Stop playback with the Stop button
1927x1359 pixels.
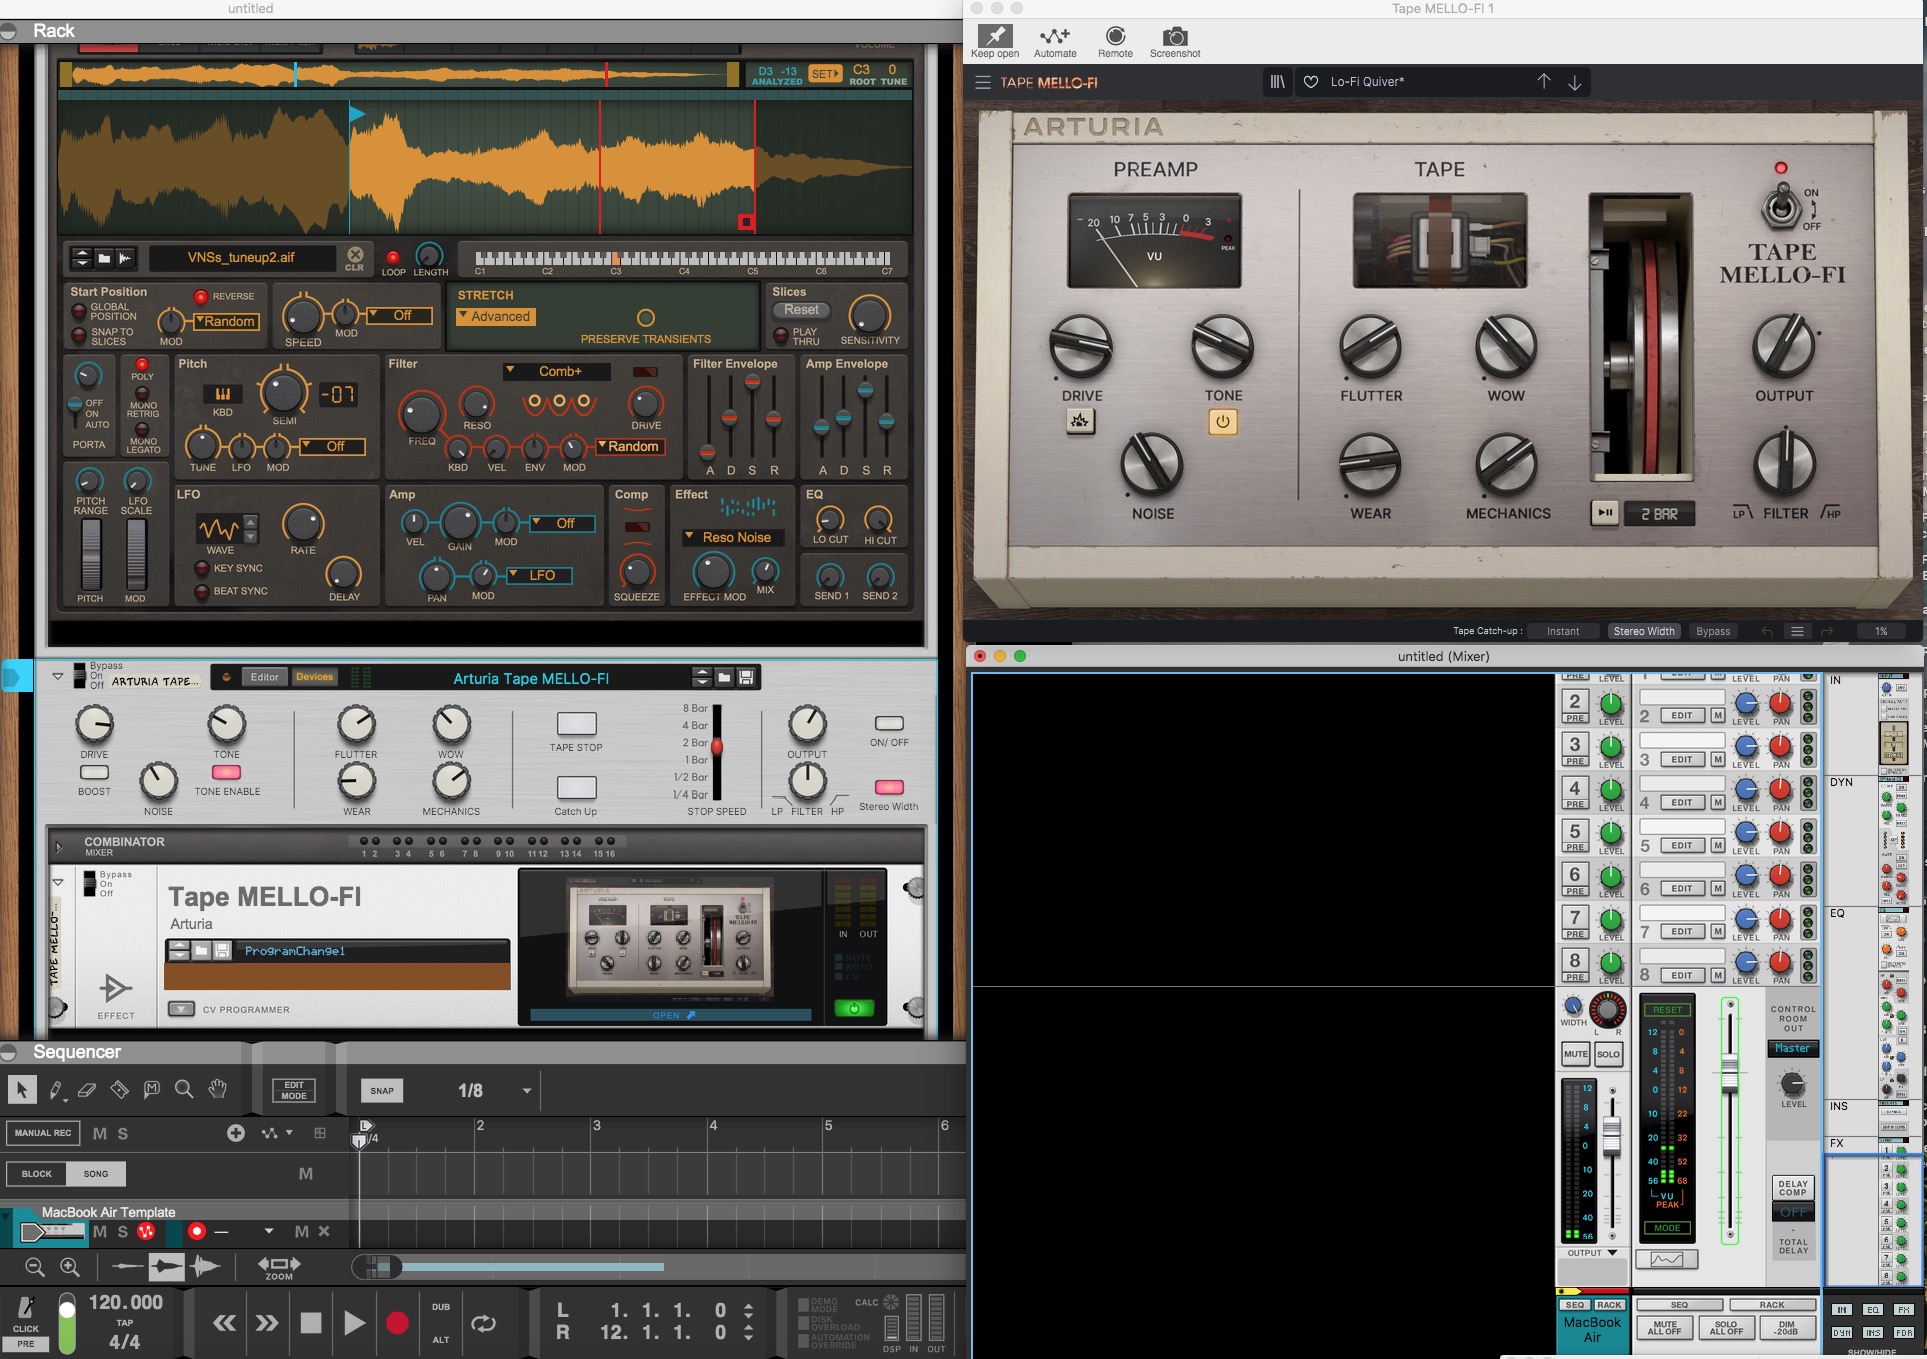coord(311,1323)
